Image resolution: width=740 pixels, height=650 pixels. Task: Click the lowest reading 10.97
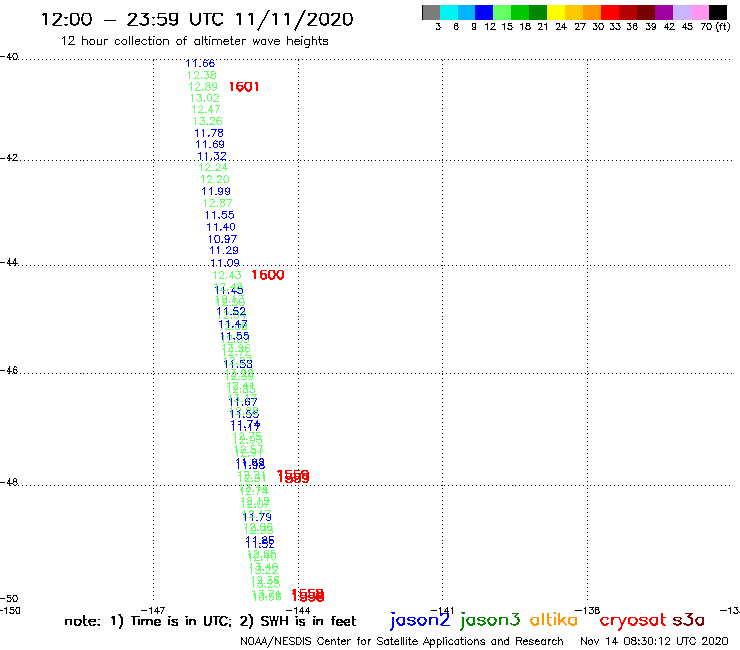pos(222,239)
